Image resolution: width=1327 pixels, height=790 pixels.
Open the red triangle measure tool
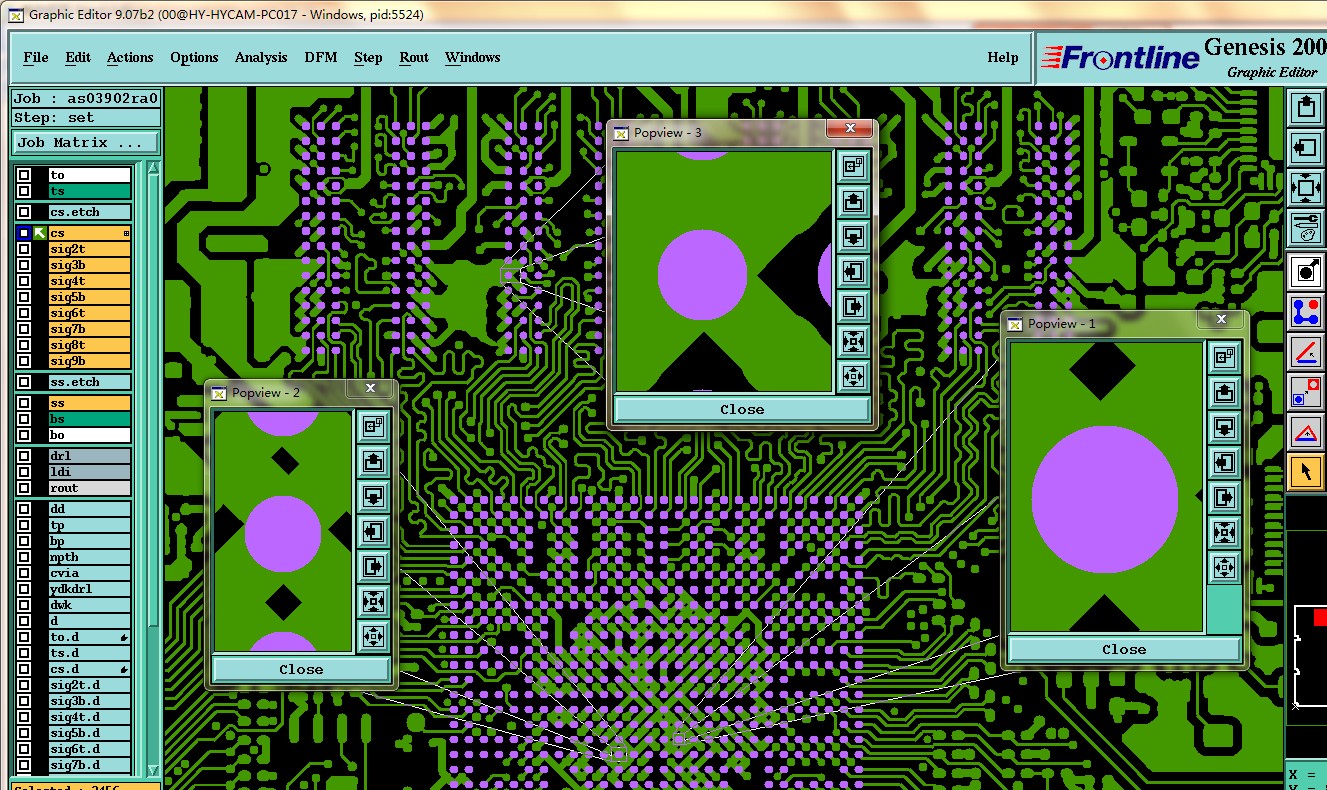pos(1305,433)
